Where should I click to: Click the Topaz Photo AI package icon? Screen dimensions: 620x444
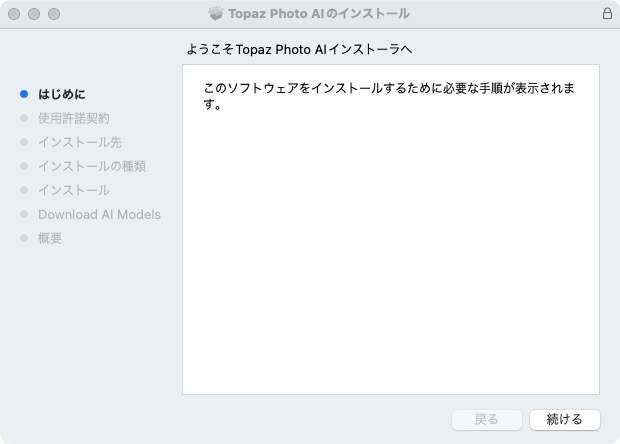pyautogui.click(x=216, y=13)
